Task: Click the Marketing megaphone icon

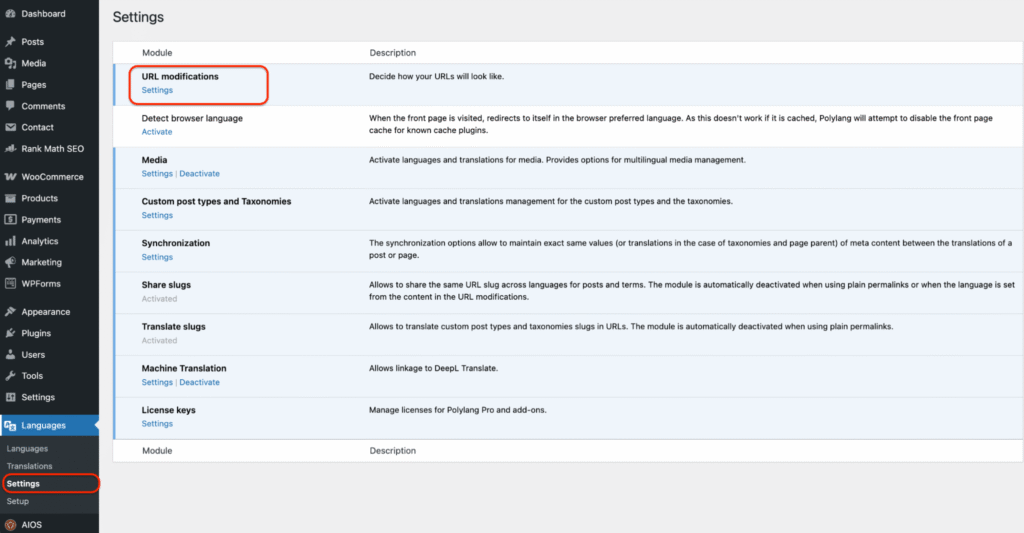Action: click(10, 263)
